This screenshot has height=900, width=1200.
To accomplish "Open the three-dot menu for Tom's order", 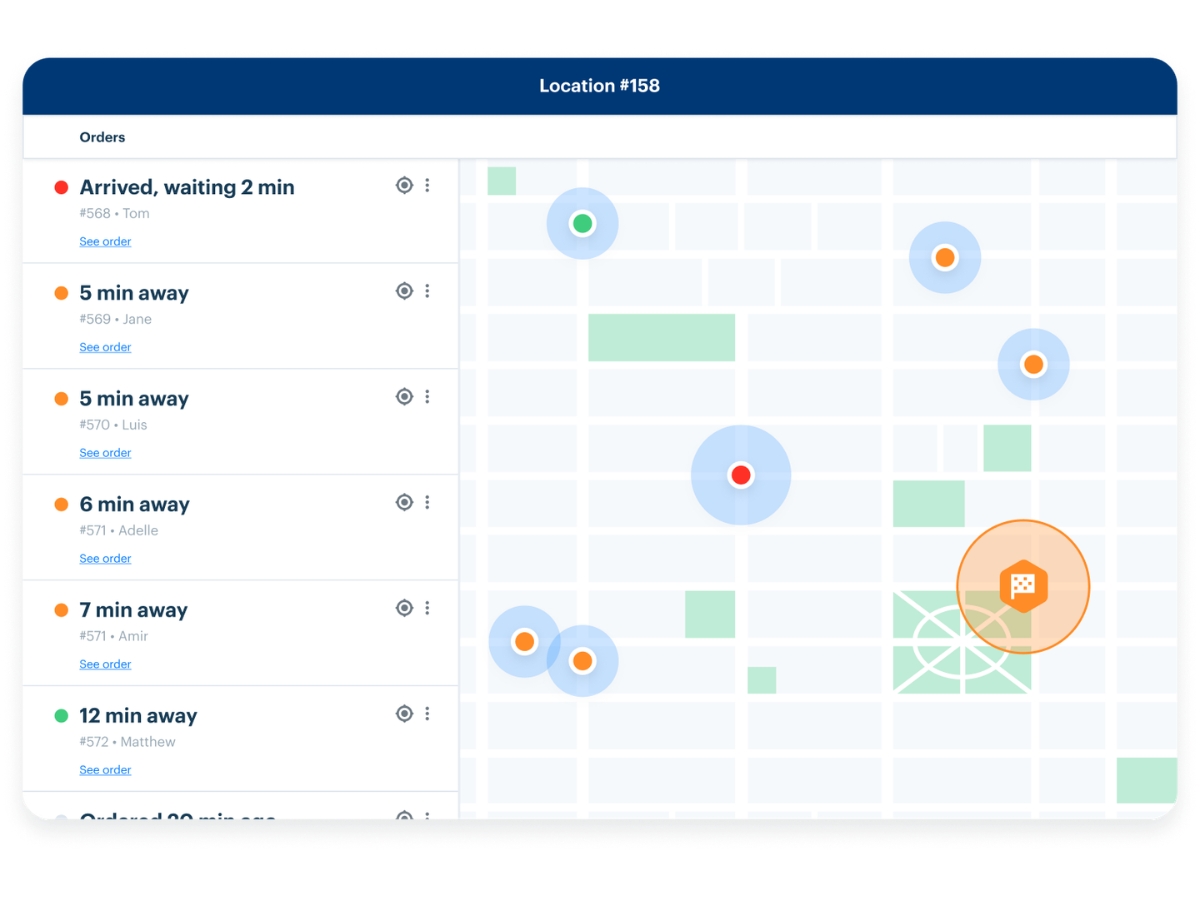I will tap(427, 185).
